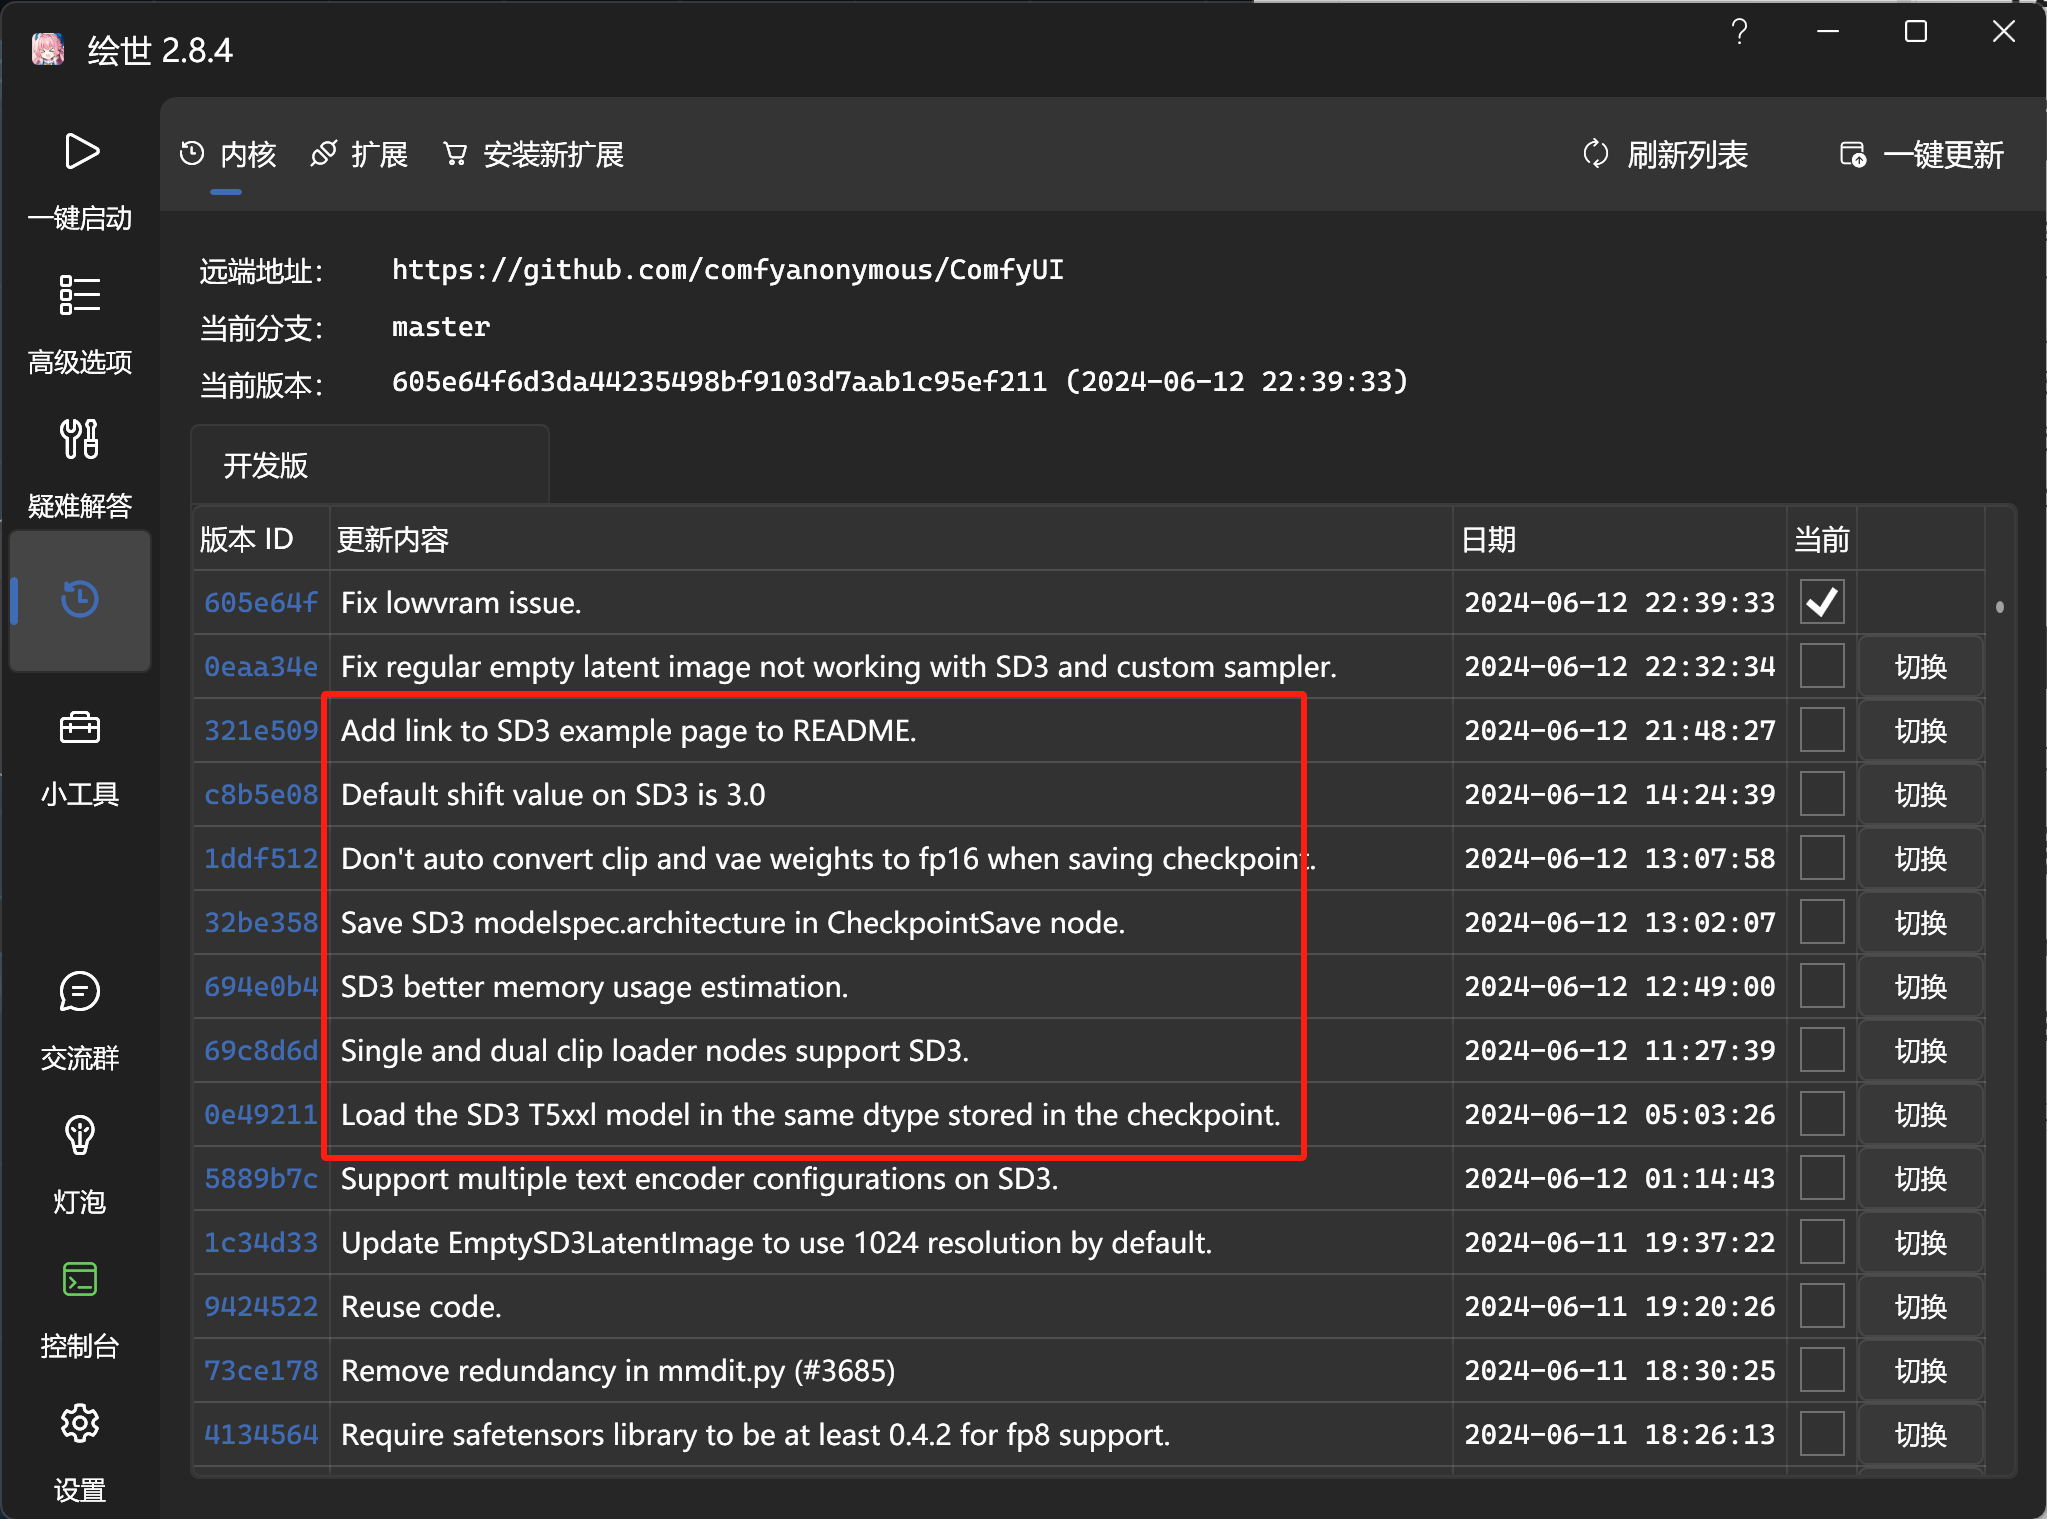Click the 当前 current column header
This screenshot has width=2047, height=1519.
1822,539
